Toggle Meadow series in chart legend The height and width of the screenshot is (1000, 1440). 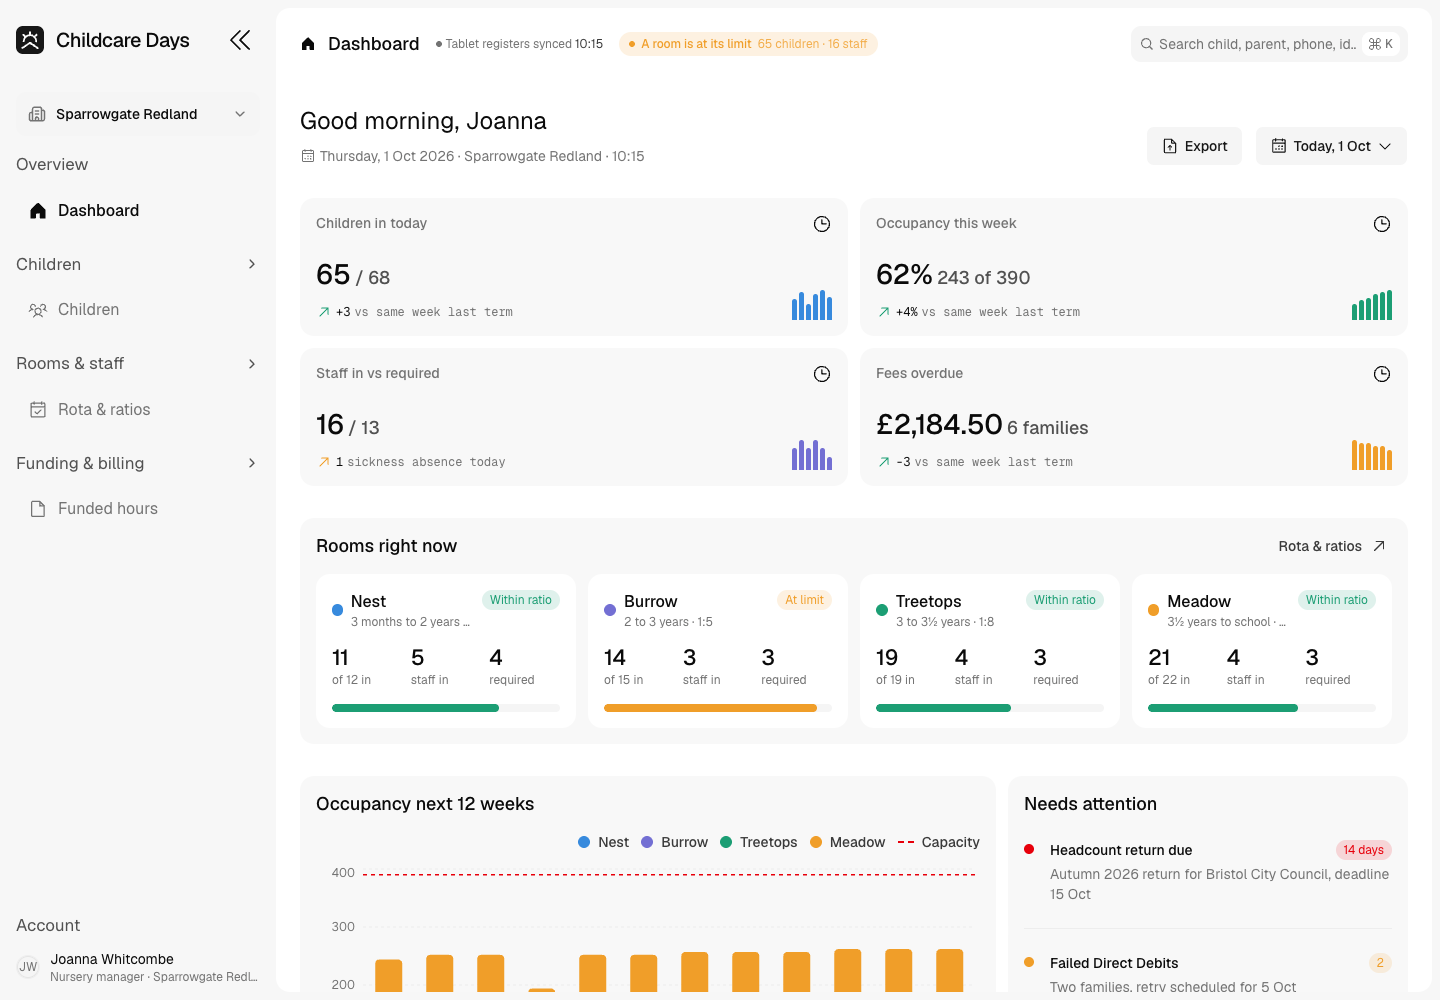(x=847, y=842)
